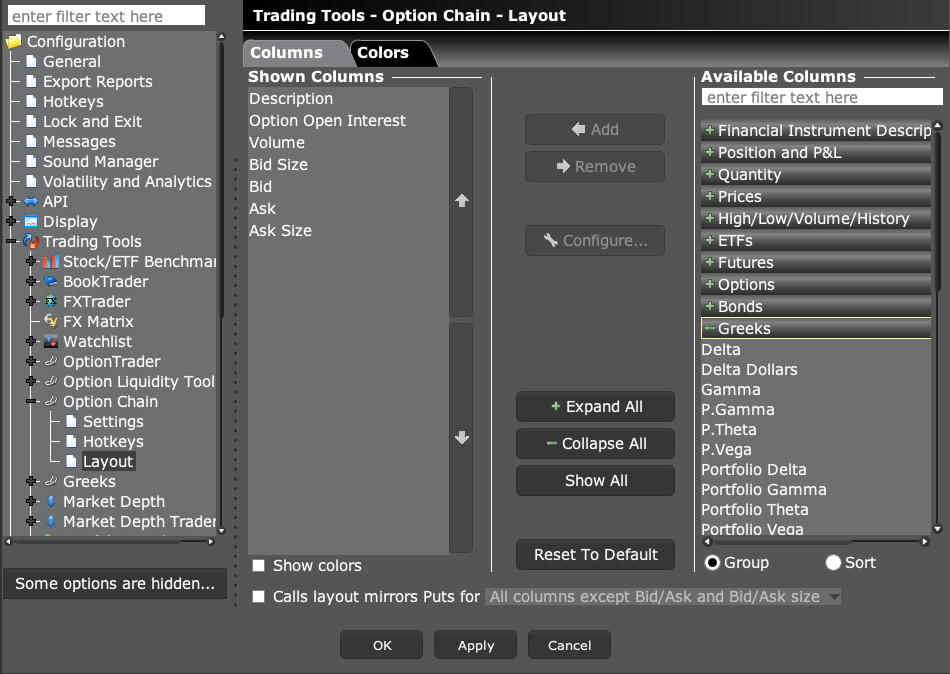Click the Stock/ETF Benchmark chart icon
950x674 pixels.
[51, 261]
